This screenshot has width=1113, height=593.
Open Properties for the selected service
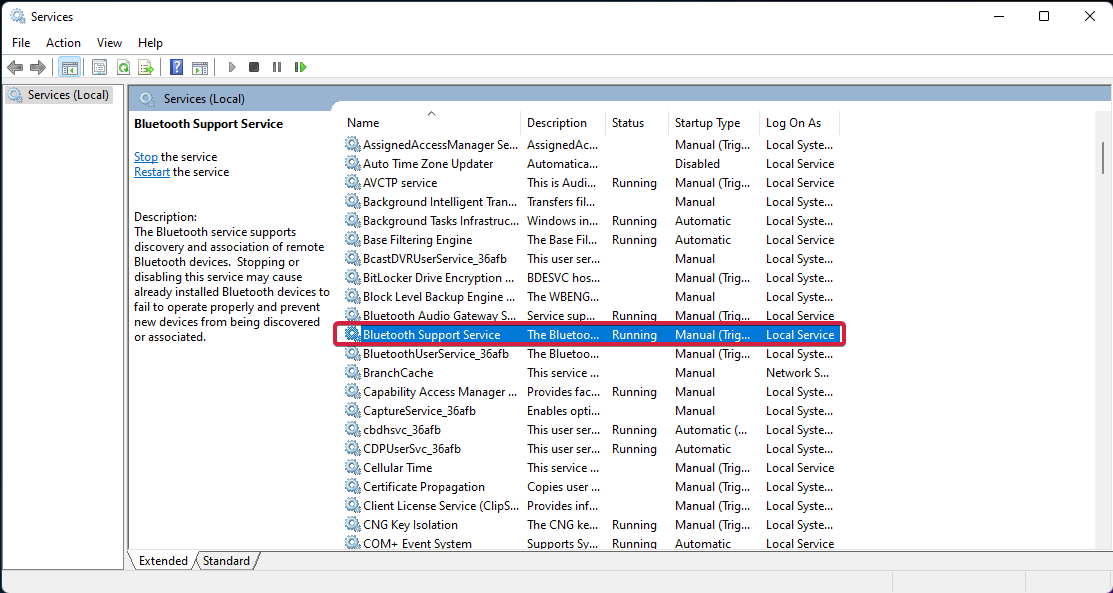coord(99,67)
